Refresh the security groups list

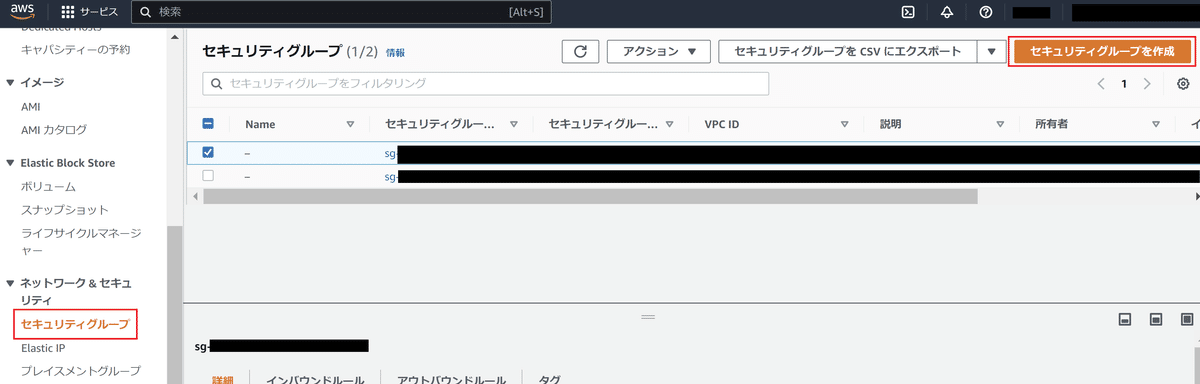click(x=580, y=52)
